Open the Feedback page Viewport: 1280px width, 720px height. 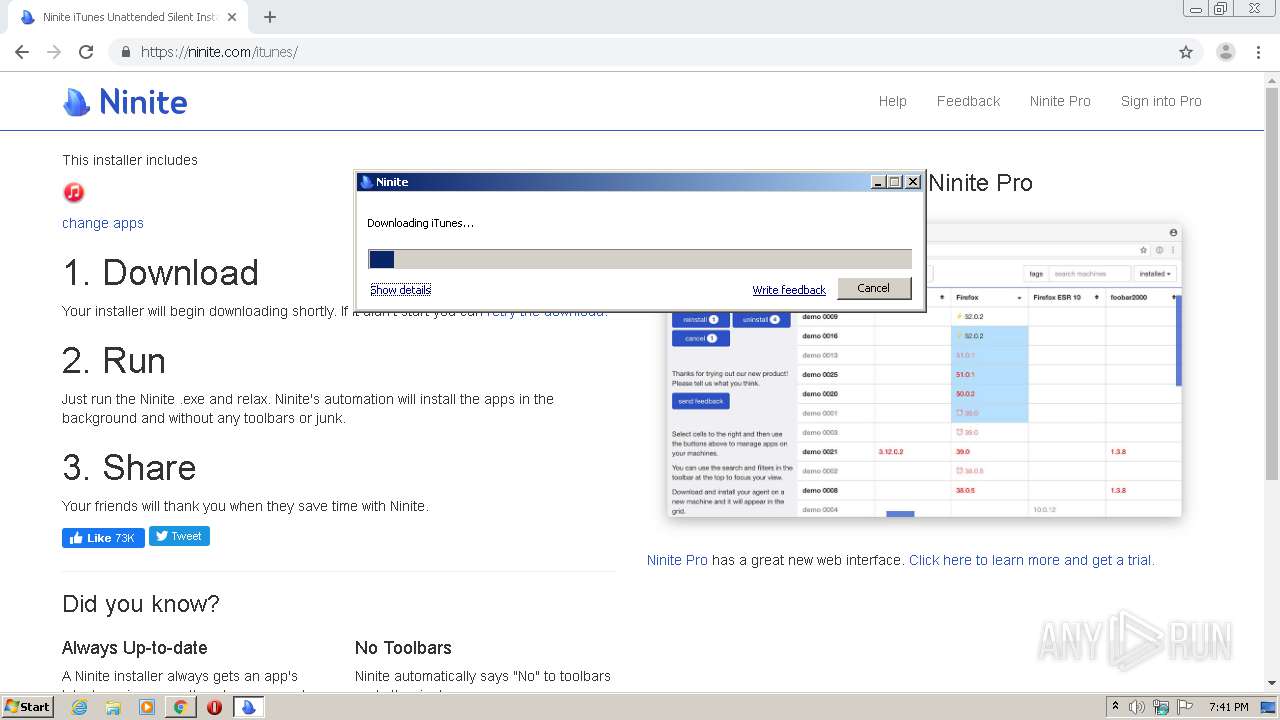coord(968,101)
